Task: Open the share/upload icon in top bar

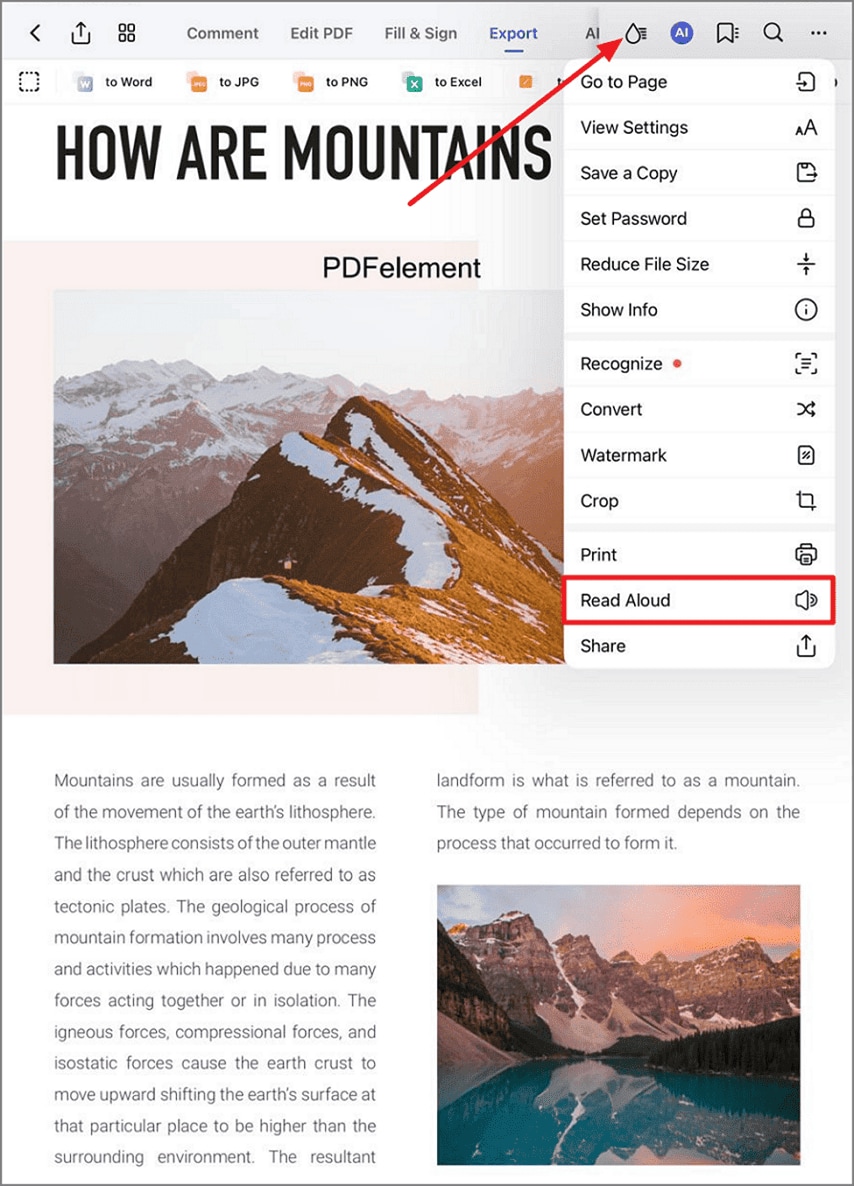Action: coord(81,33)
